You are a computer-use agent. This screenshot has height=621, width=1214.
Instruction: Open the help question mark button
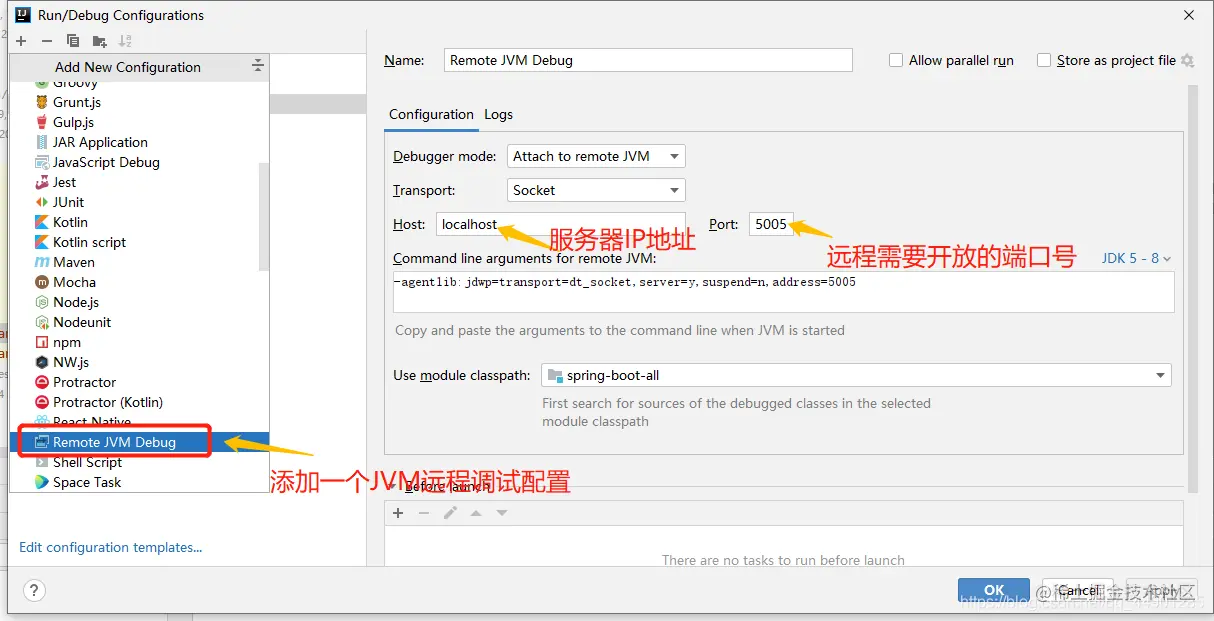coord(34,590)
